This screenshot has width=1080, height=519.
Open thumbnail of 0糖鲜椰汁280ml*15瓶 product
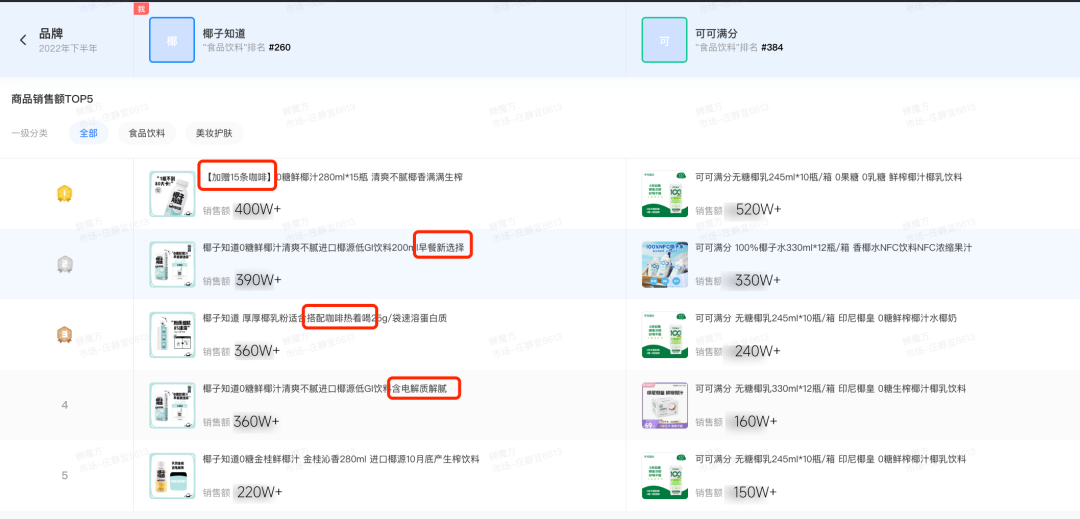[x=172, y=194]
